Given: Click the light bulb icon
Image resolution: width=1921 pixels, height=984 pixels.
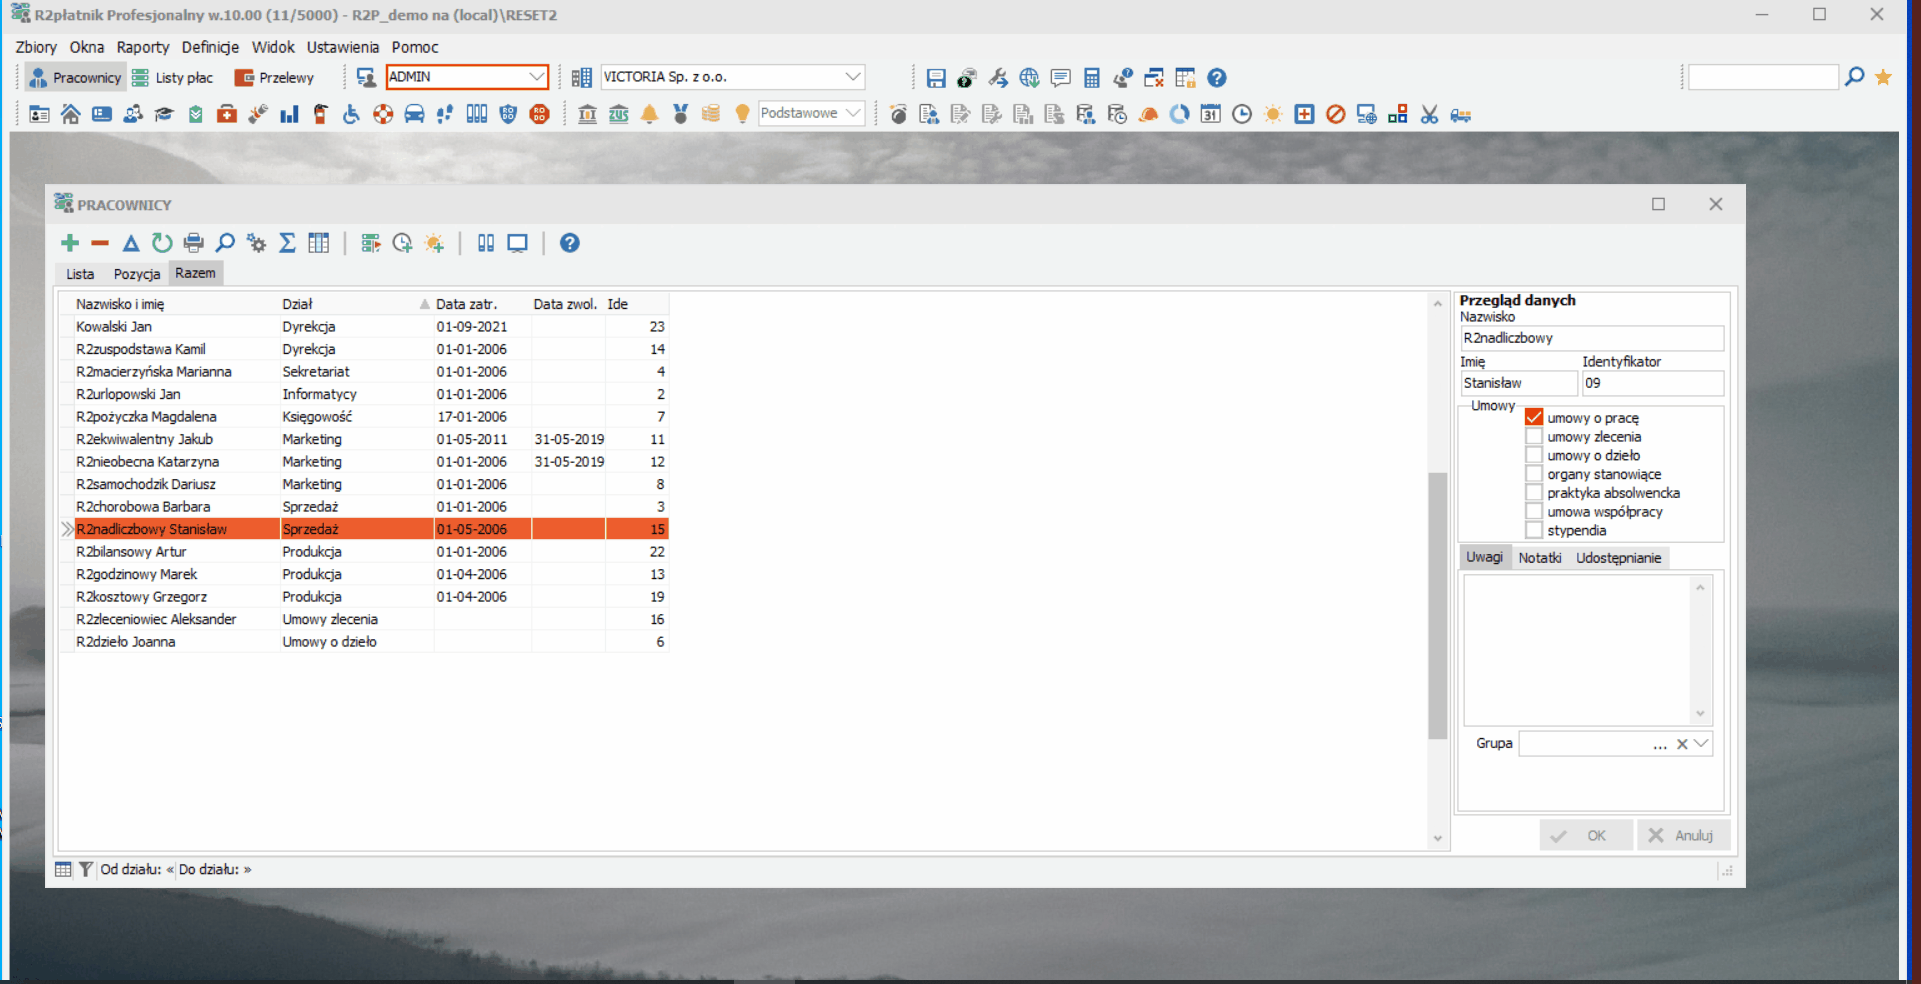Looking at the screenshot, I should [742, 114].
